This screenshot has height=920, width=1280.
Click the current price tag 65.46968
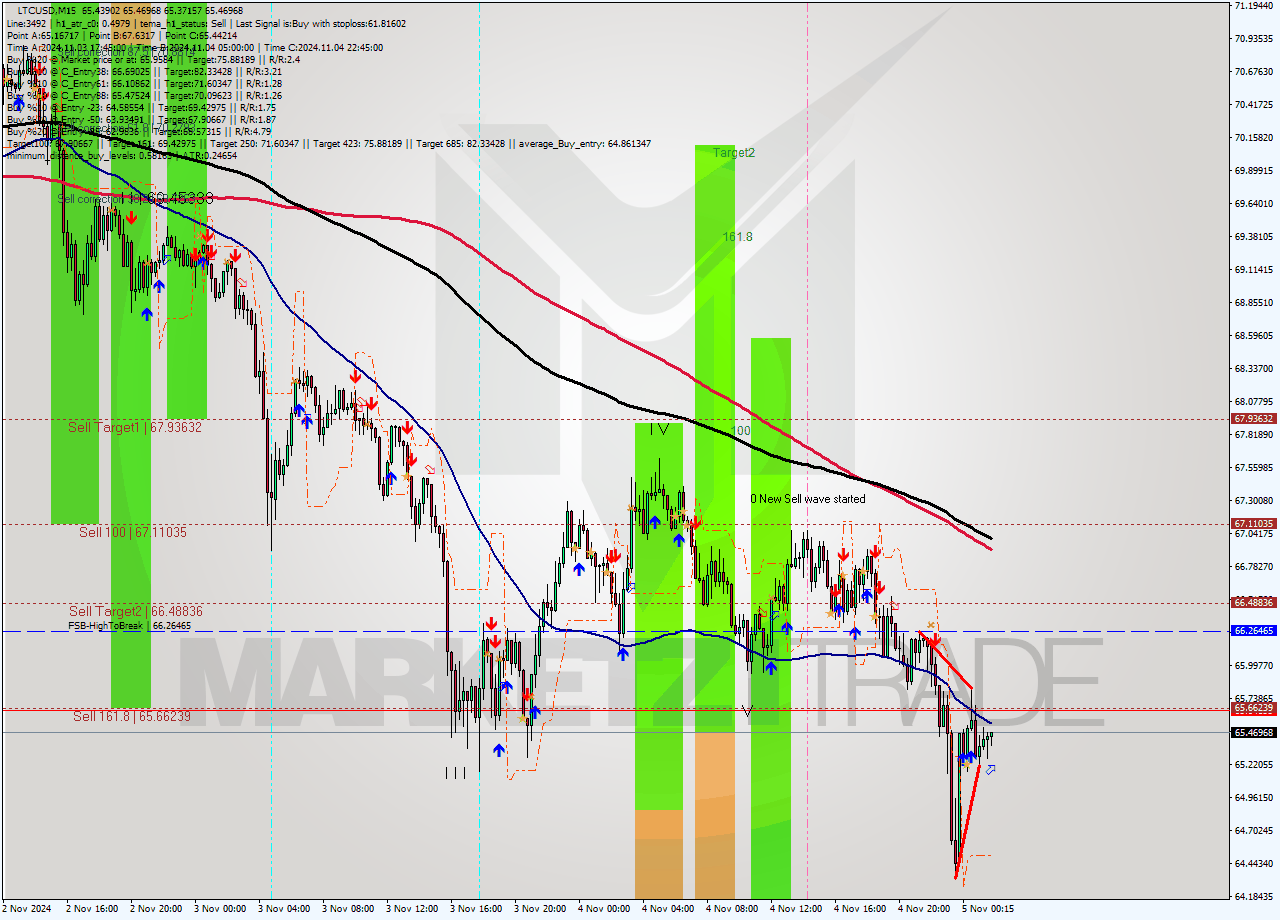pyautogui.click(x=1253, y=732)
